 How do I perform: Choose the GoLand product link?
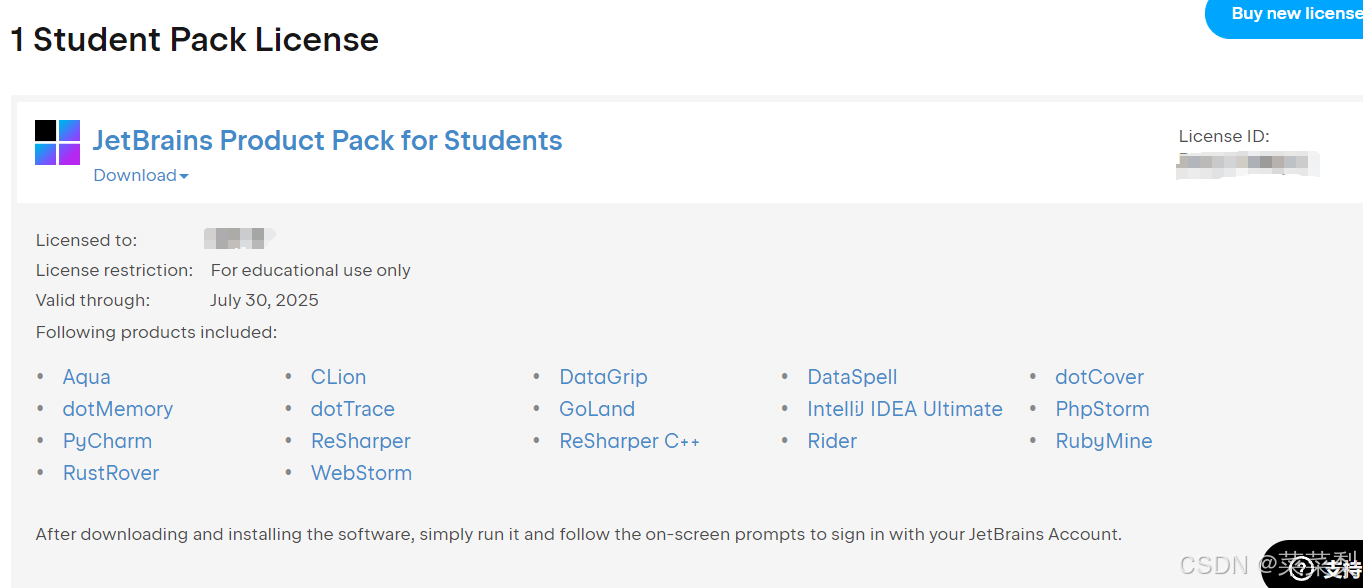tap(598, 409)
